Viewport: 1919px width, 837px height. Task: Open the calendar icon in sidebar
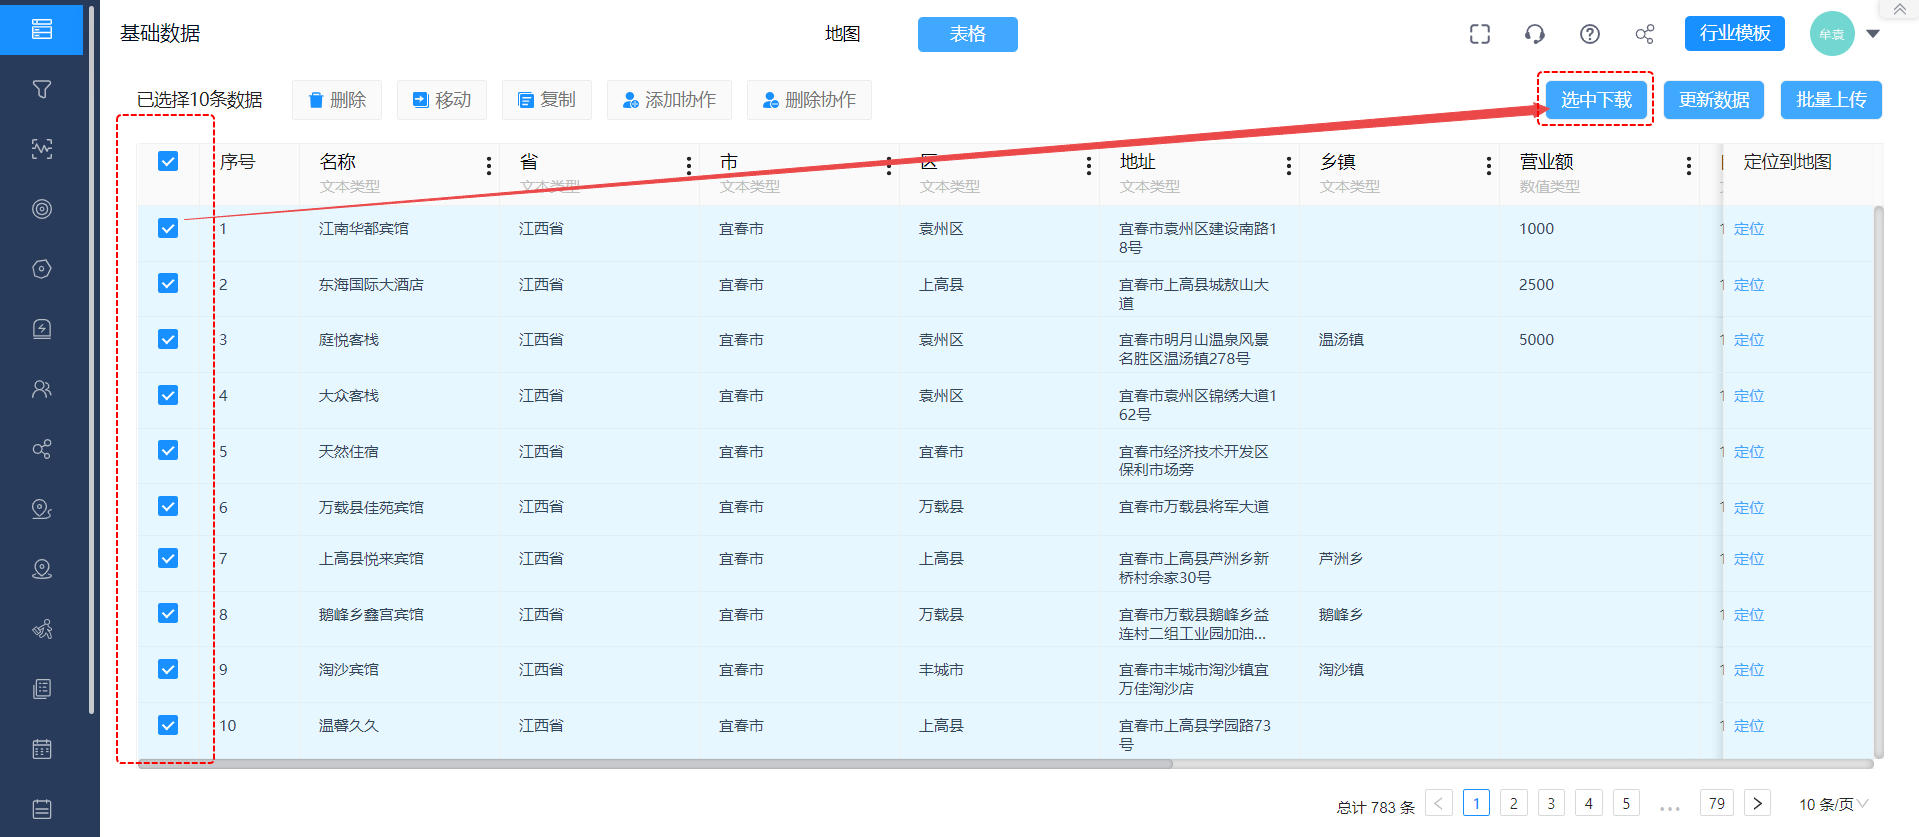click(x=42, y=749)
